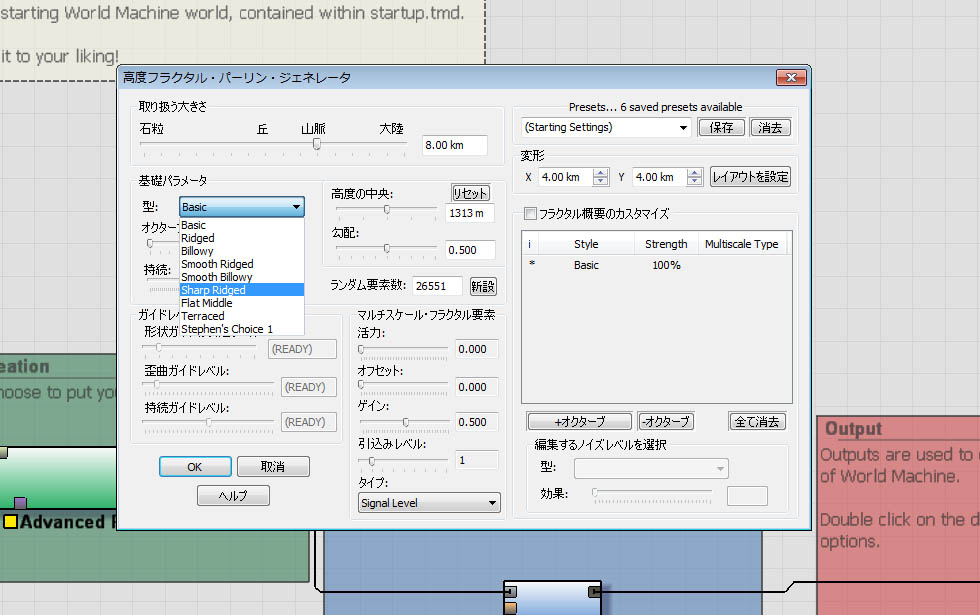Screen dimensions: 980x615
Task: Click the Strength column header
Action: click(666, 244)
